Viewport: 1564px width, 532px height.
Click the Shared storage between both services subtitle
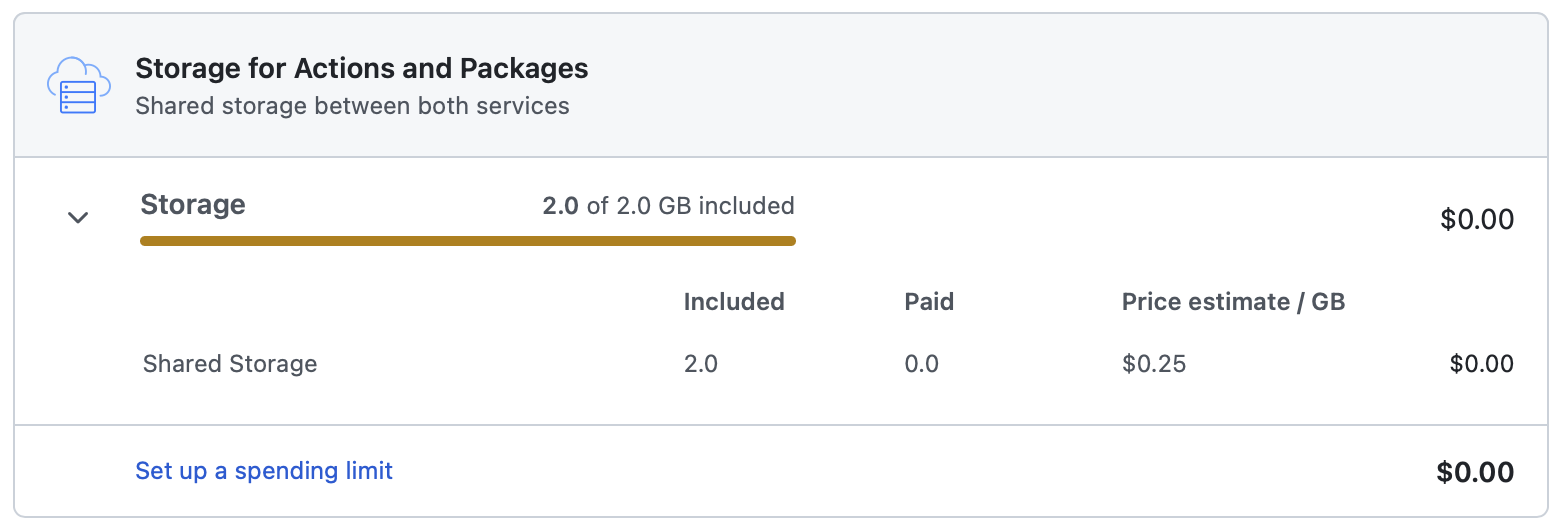click(x=352, y=106)
